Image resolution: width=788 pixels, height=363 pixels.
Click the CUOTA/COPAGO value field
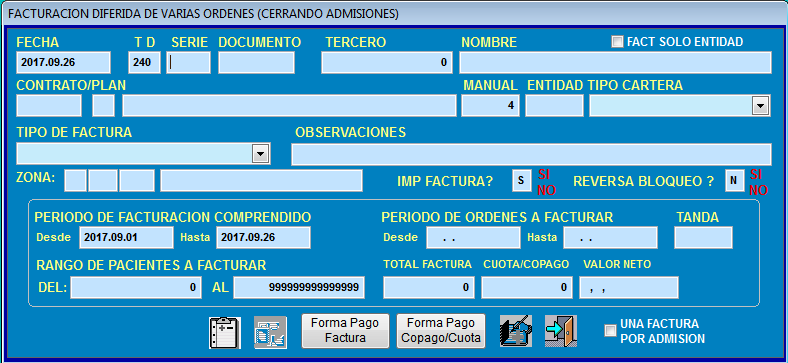pyautogui.click(x=527, y=288)
